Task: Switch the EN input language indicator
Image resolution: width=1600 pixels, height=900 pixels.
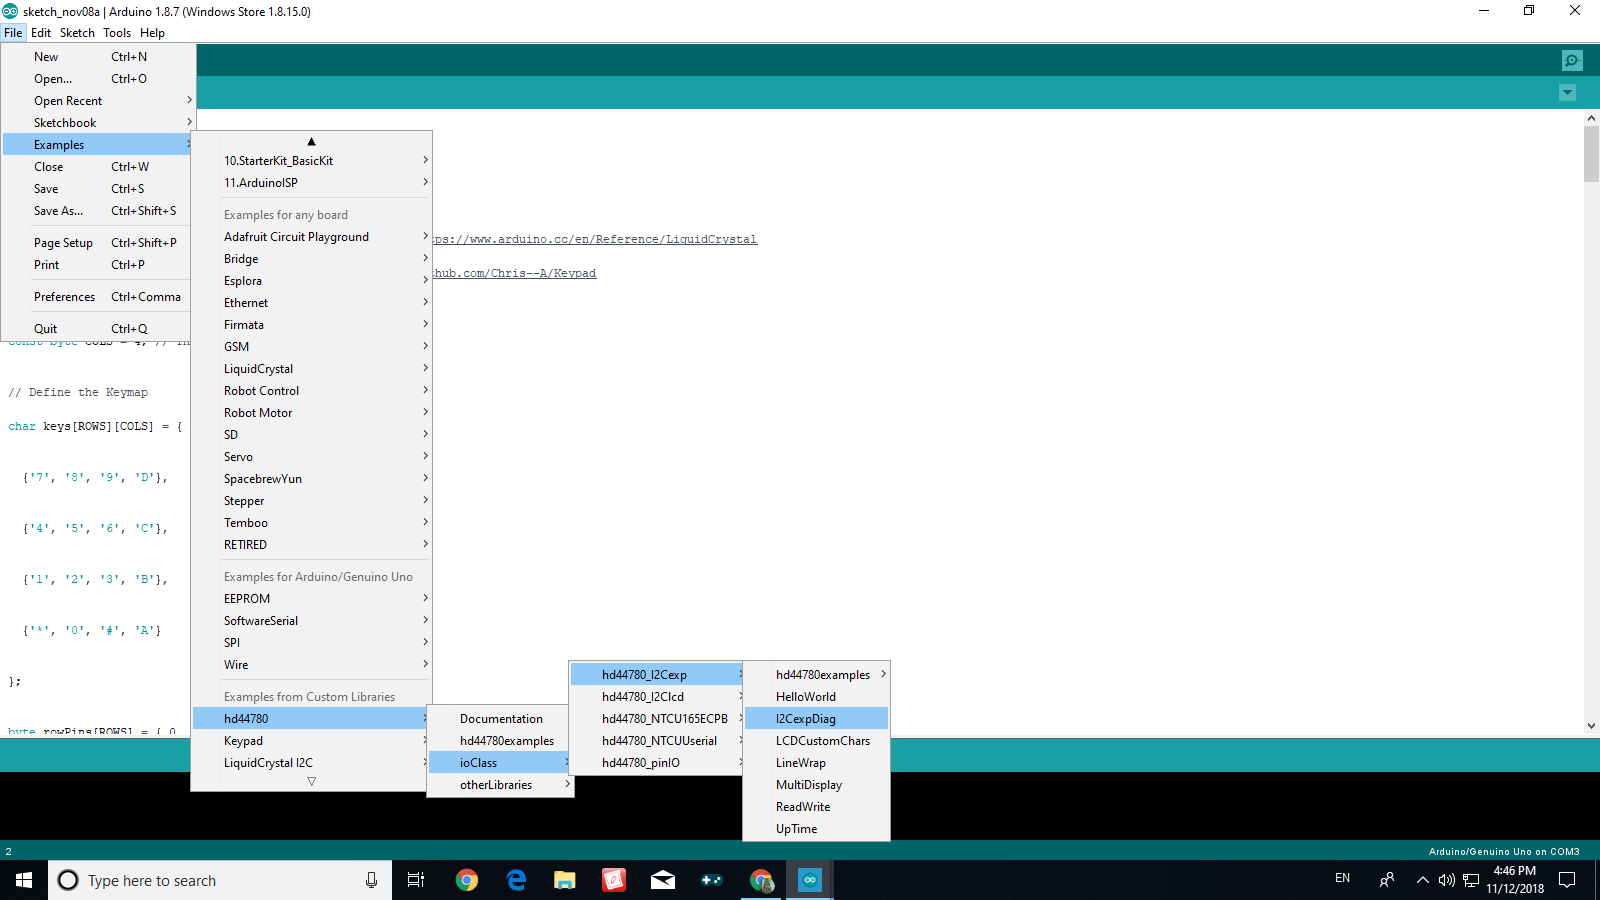Action: point(1342,879)
